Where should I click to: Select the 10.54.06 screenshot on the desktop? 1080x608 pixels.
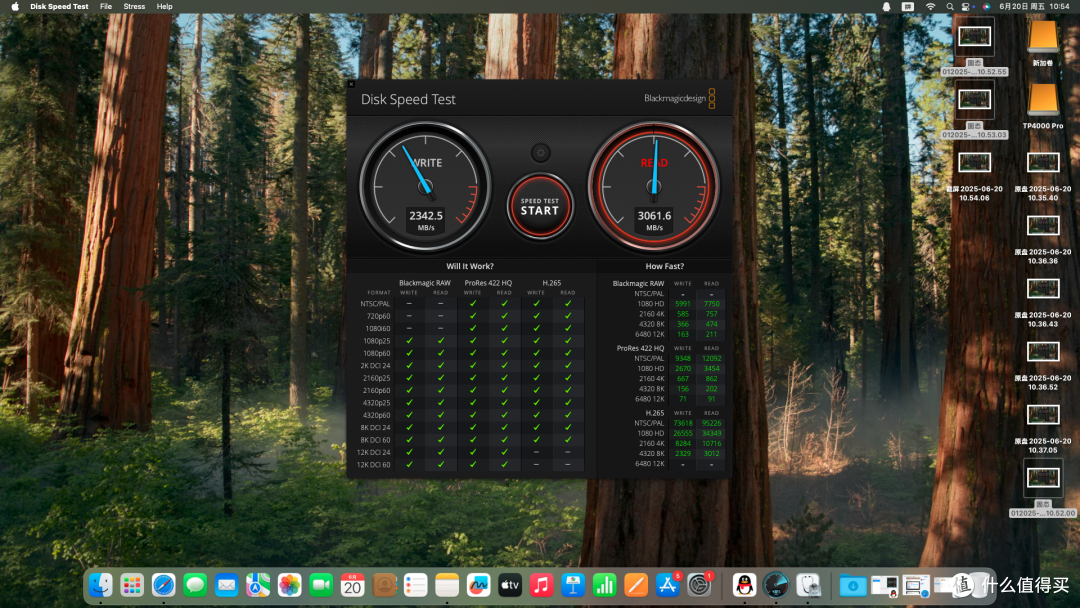click(x=975, y=176)
